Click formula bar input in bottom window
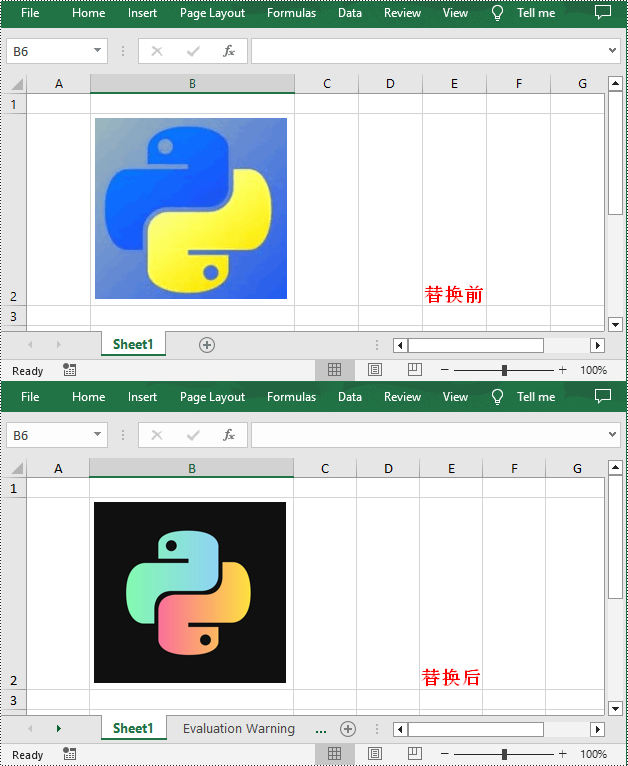 [x=429, y=435]
